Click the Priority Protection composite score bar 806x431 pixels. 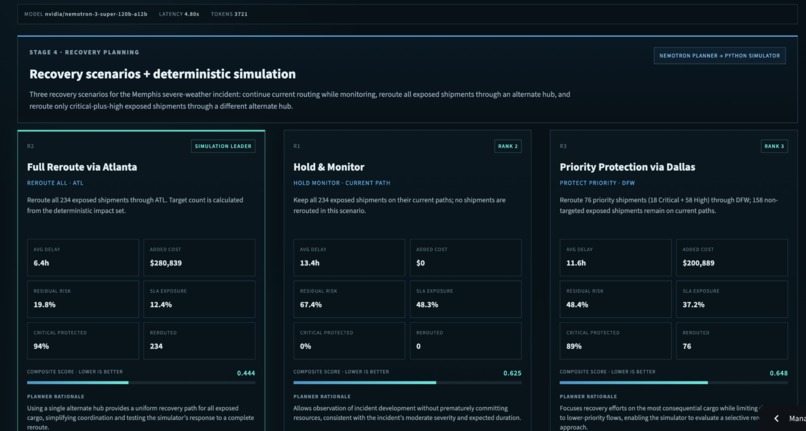(x=673, y=383)
